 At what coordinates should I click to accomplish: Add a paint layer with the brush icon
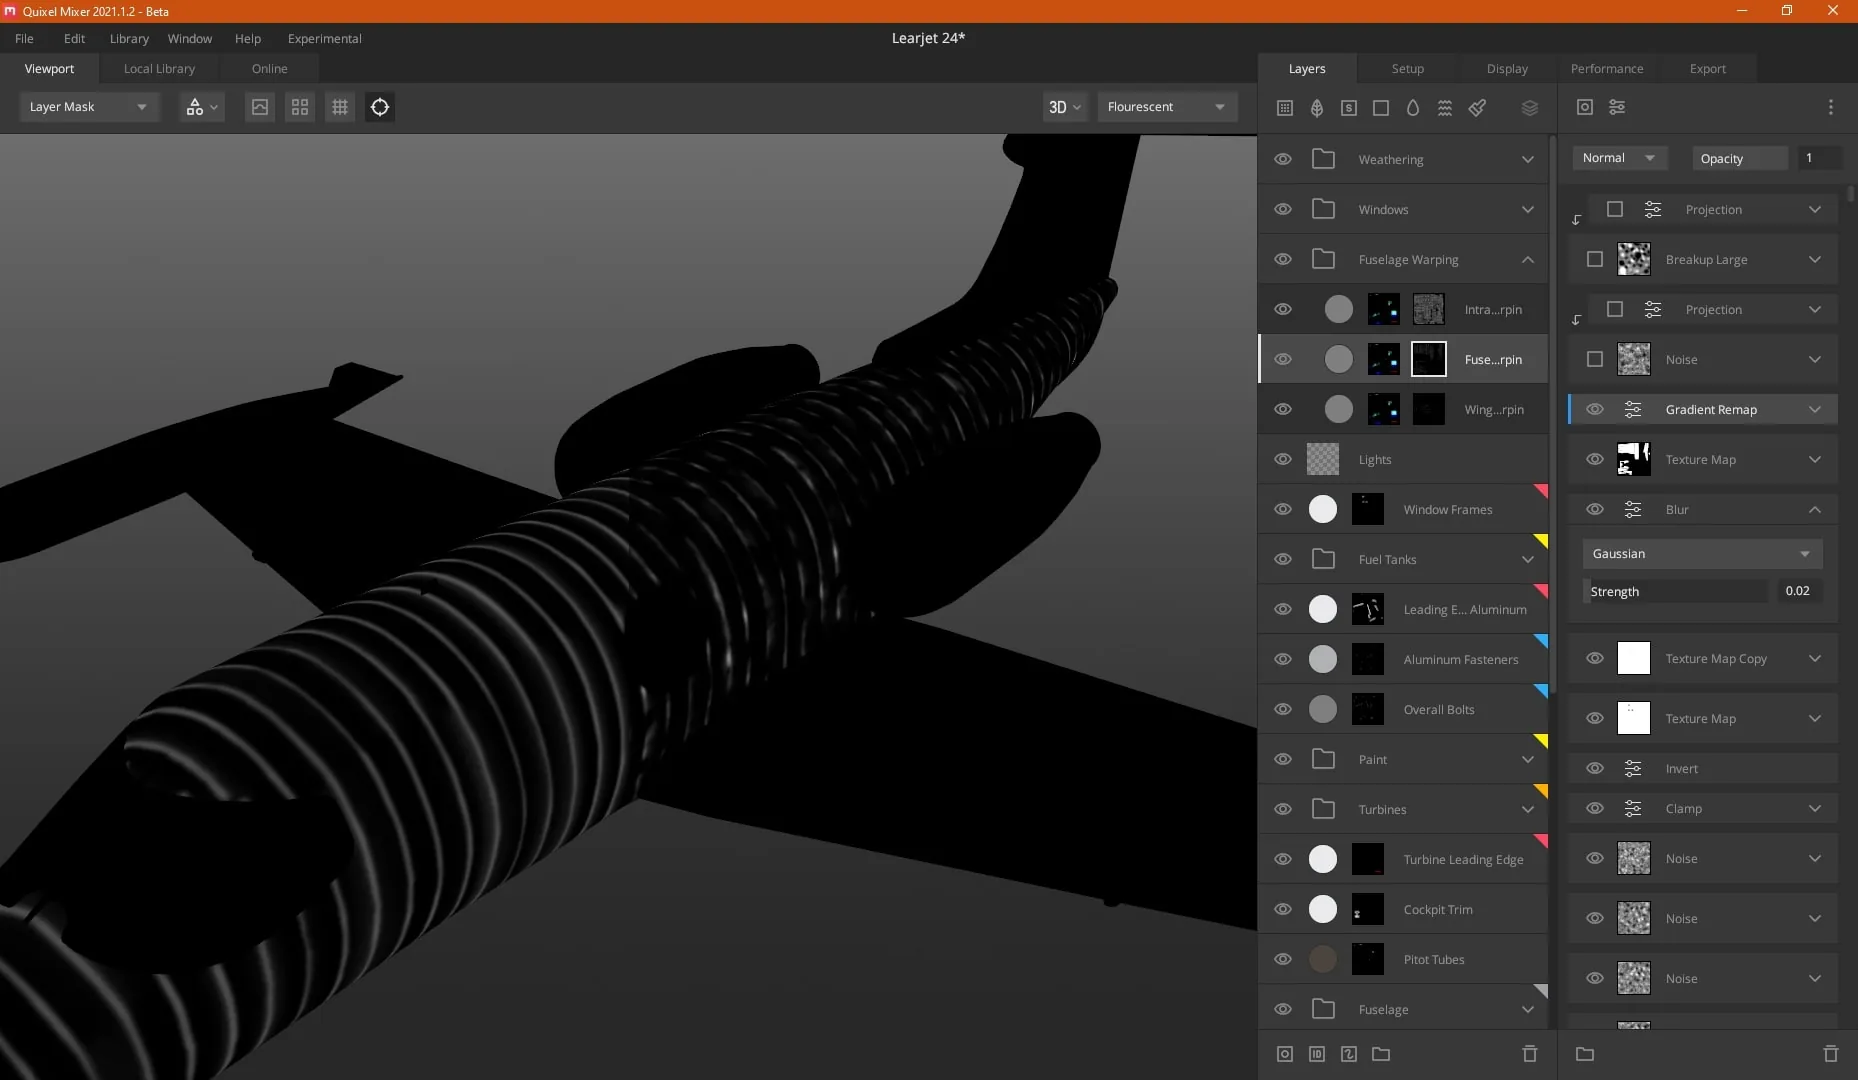click(1477, 107)
